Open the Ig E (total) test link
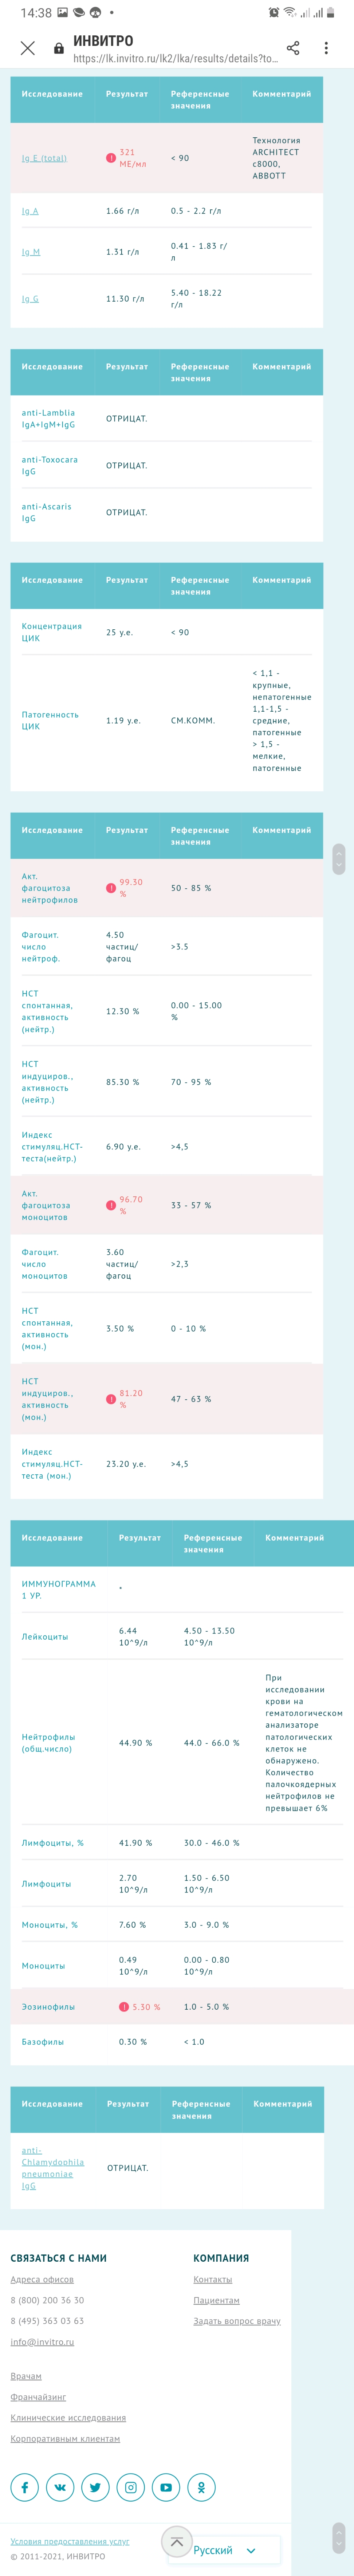354x2576 pixels. tap(44, 158)
